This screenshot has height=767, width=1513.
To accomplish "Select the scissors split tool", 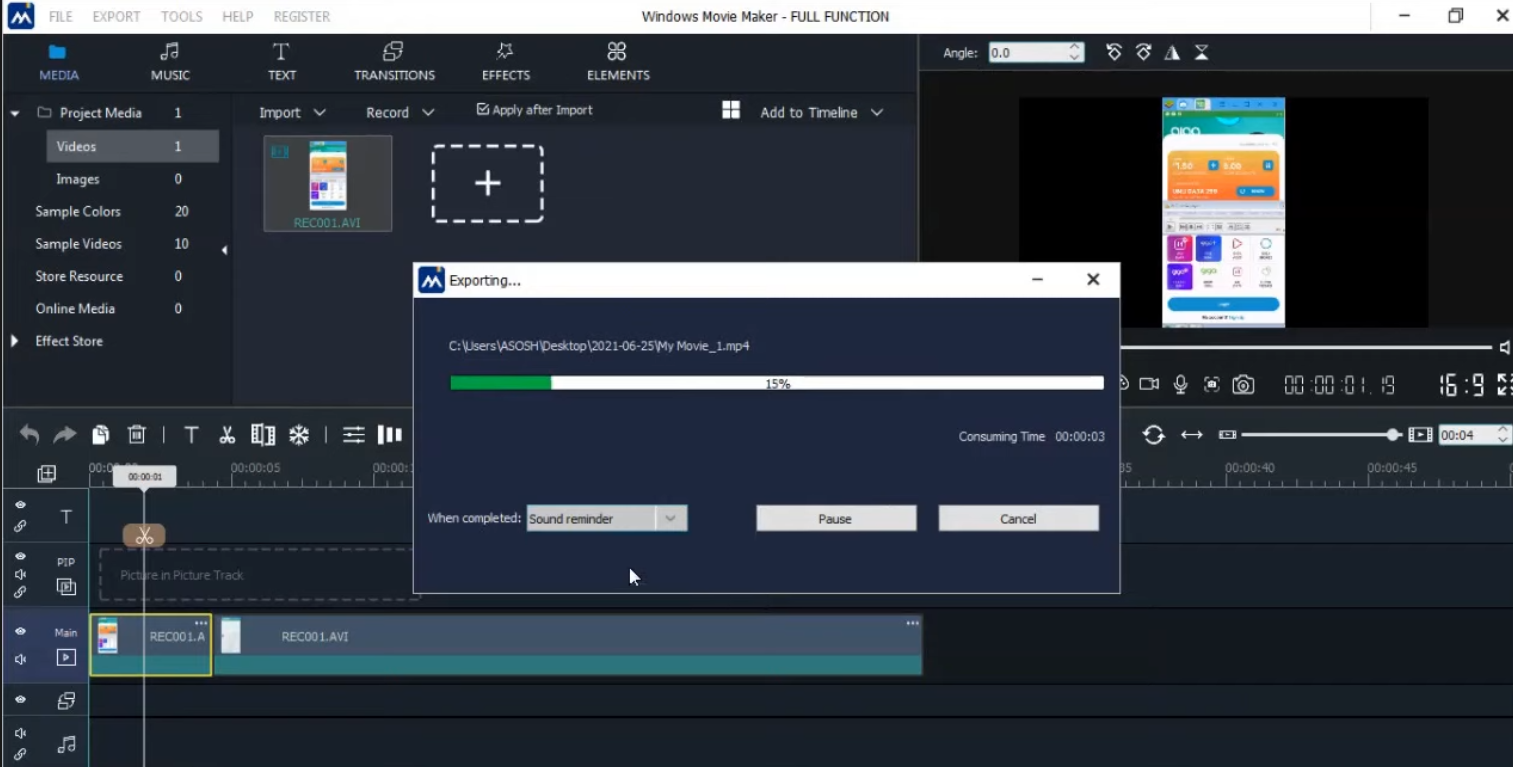I will point(227,435).
